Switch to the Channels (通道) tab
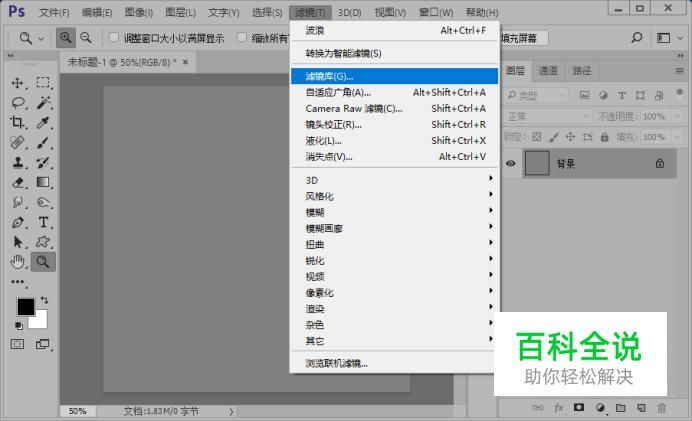 [548, 71]
